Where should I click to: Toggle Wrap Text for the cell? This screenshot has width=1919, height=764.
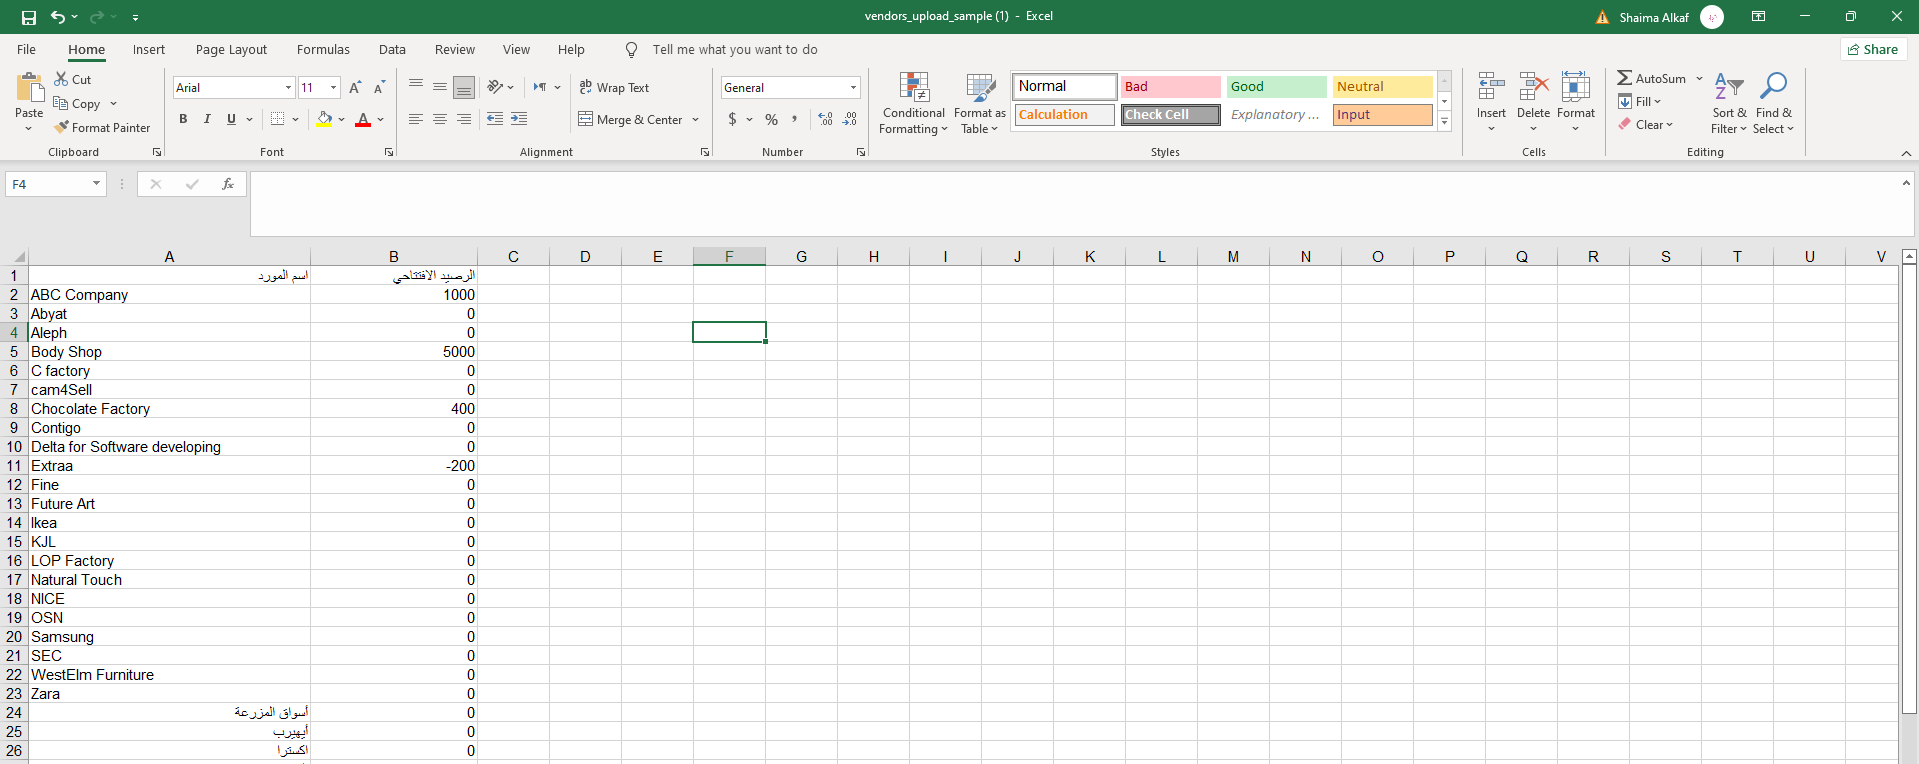(614, 88)
